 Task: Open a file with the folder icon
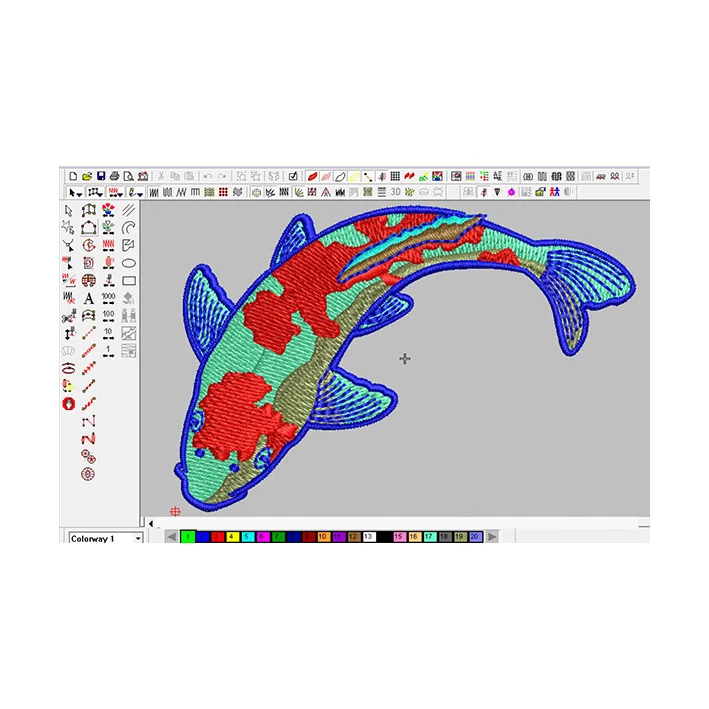coord(87,176)
